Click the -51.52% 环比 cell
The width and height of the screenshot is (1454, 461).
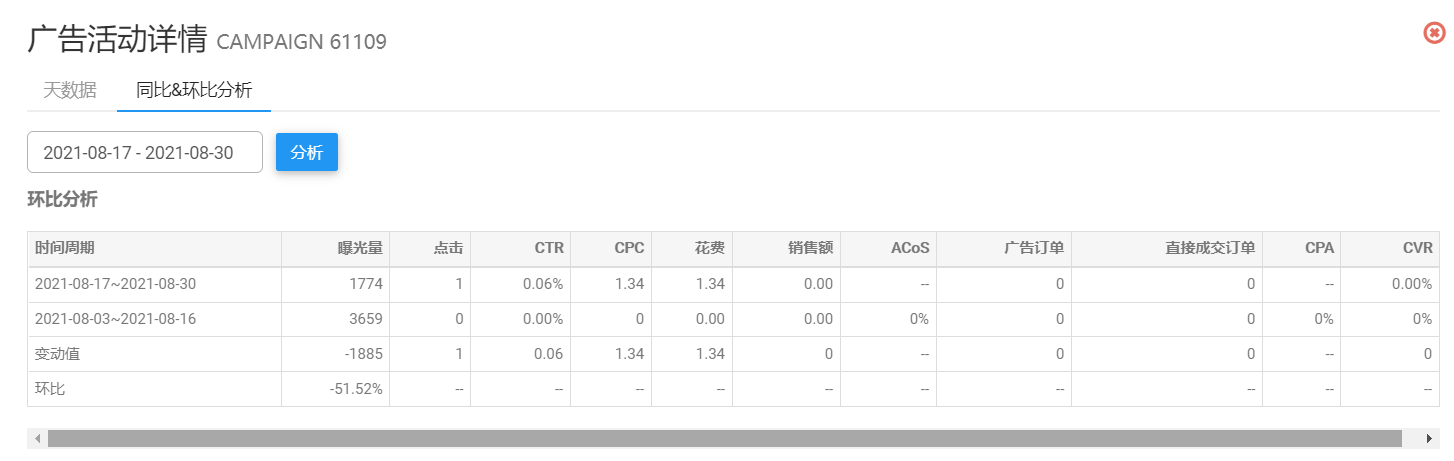pos(356,388)
